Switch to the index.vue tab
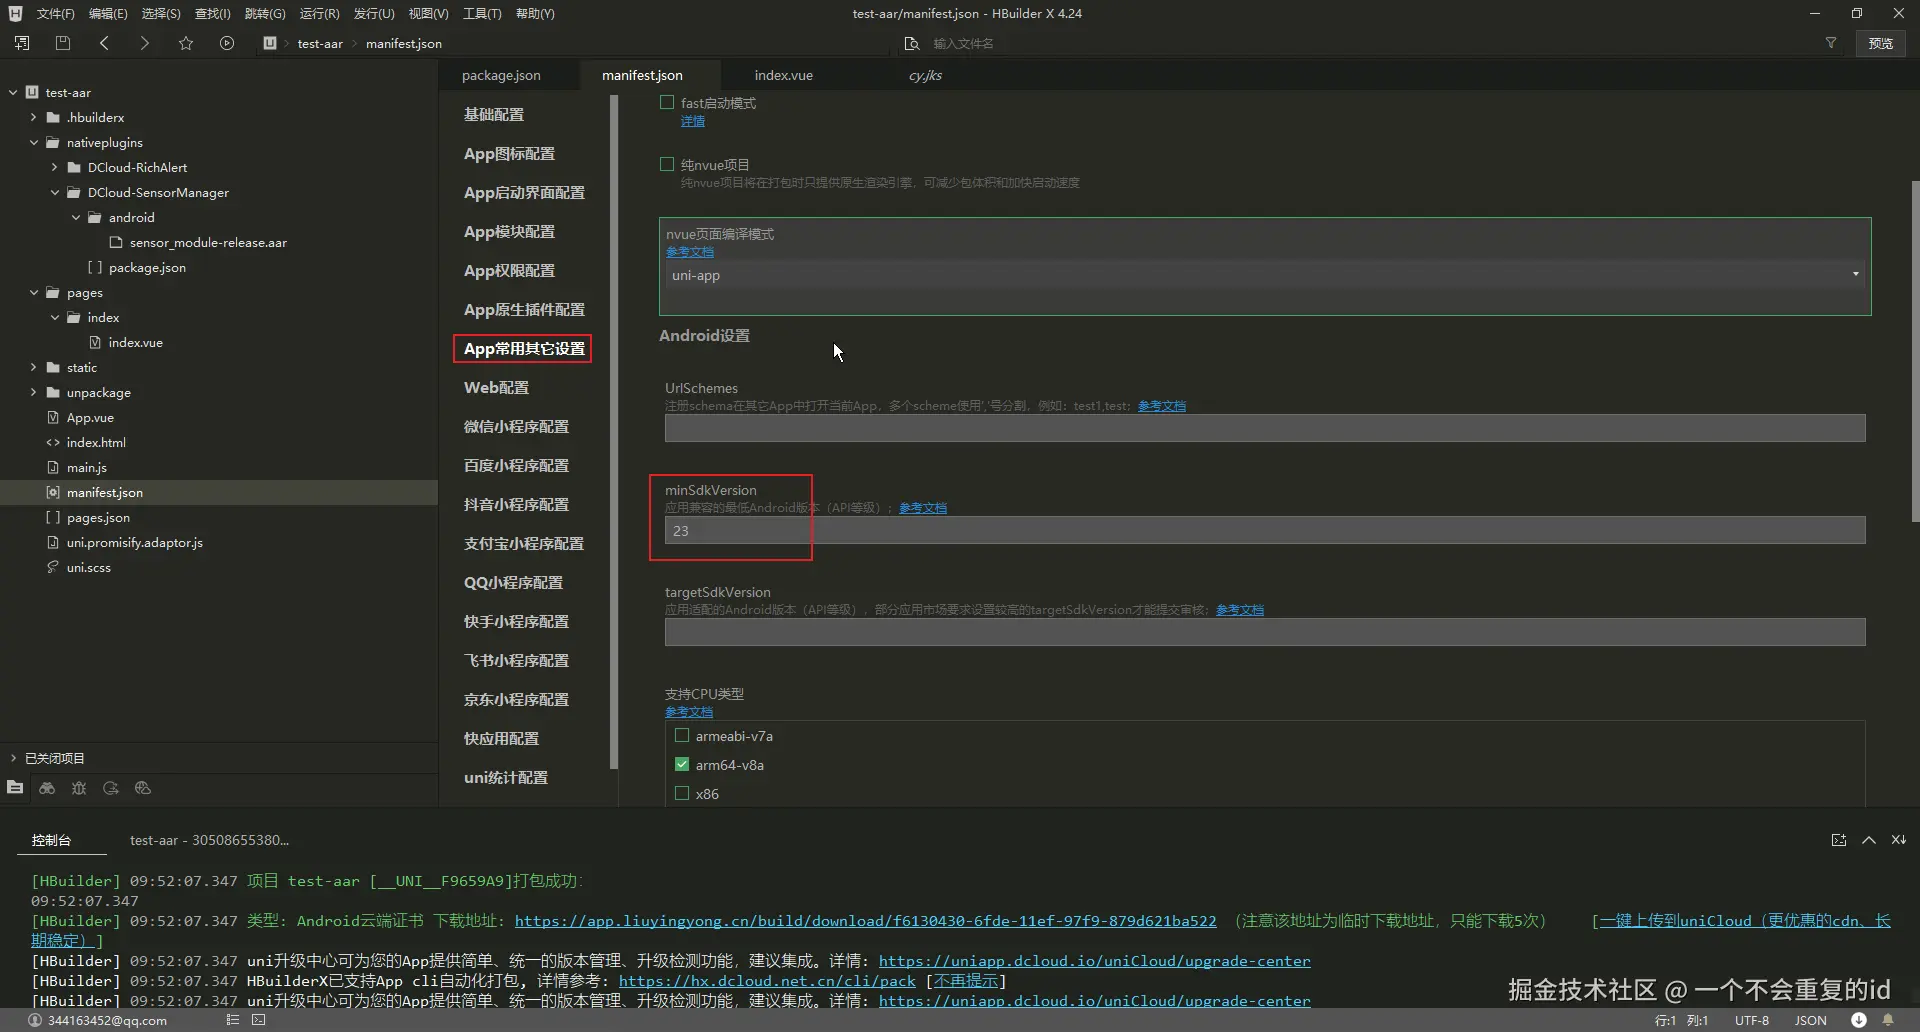 tap(784, 75)
